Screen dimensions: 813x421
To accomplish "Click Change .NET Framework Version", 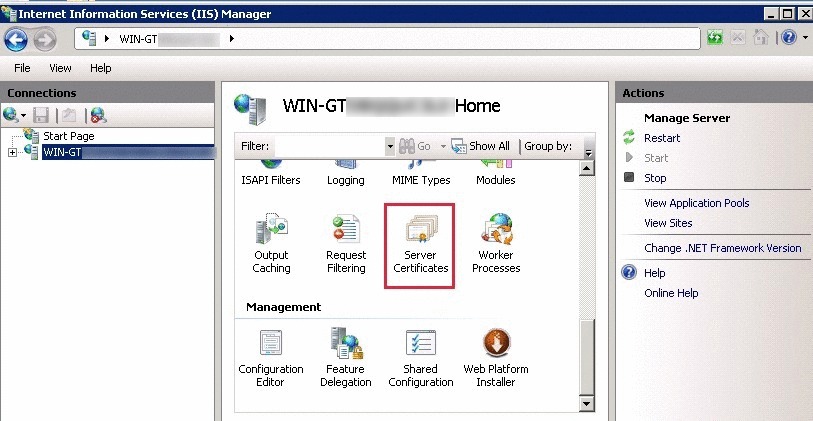I will [x=722, y=248].
